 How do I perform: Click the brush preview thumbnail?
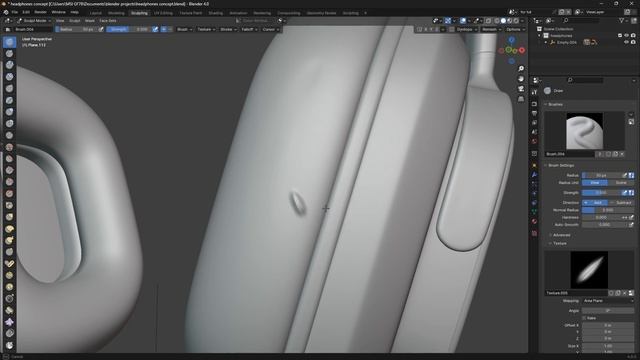(584, 131)
